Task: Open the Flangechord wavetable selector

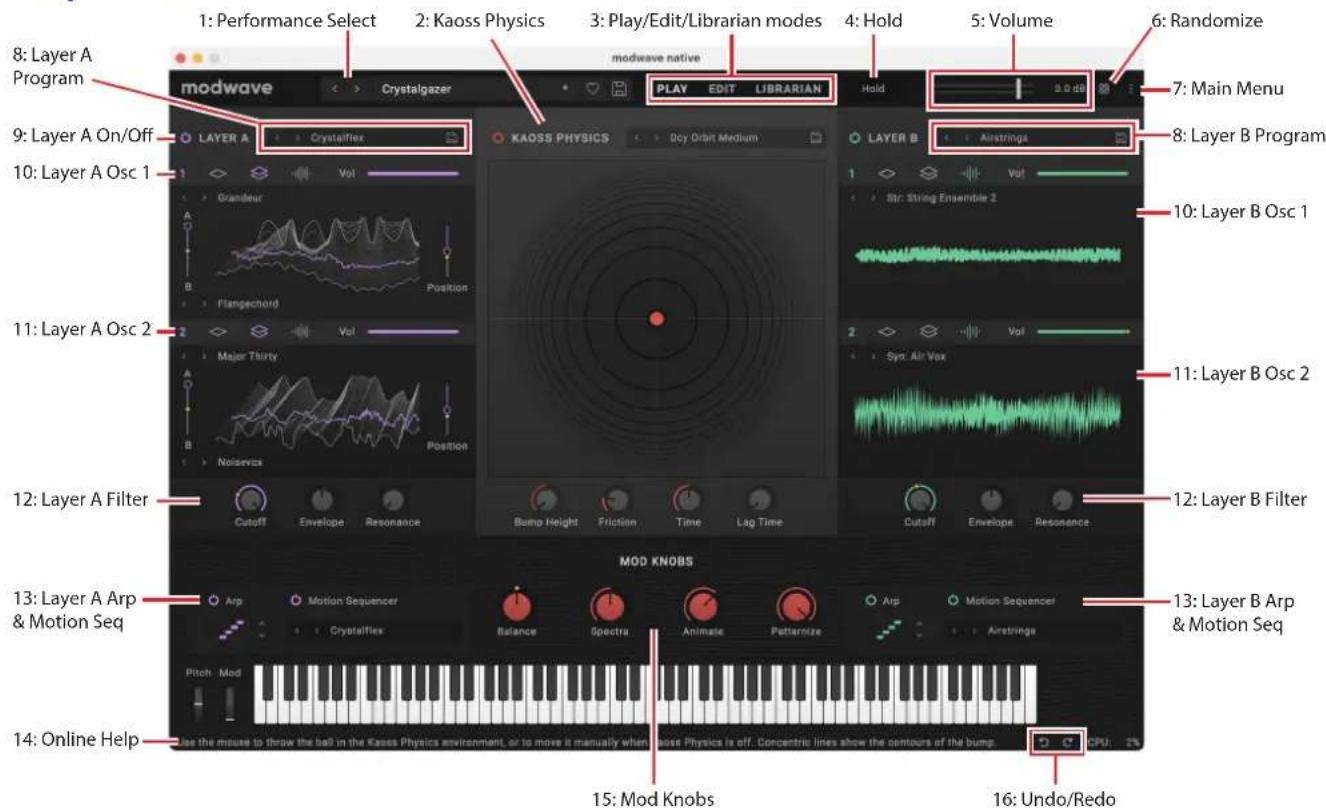Action: pyautogui.click(x=248, y=302)
